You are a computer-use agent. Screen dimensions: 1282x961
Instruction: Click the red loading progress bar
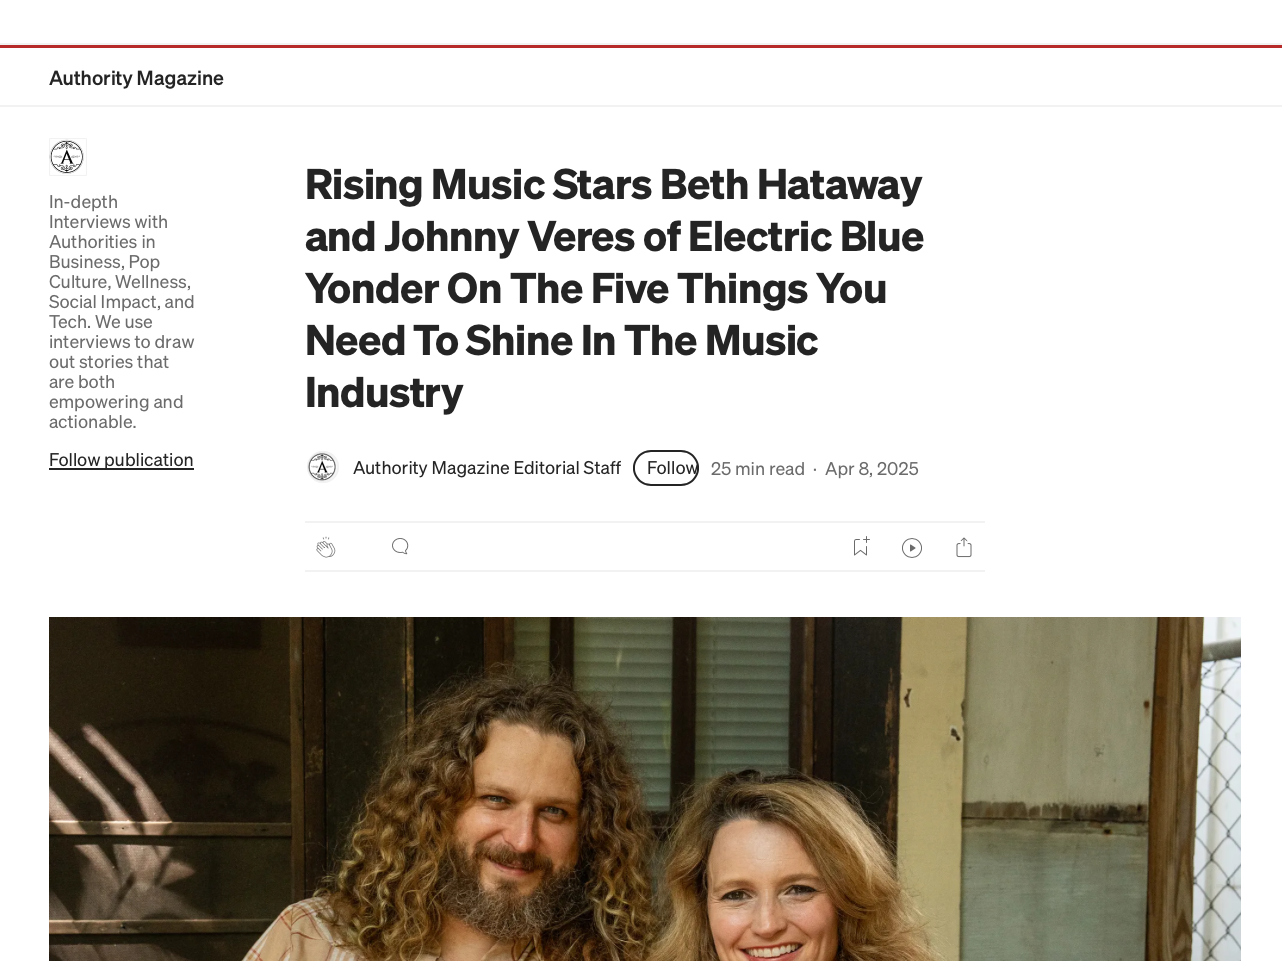(641, 46)
